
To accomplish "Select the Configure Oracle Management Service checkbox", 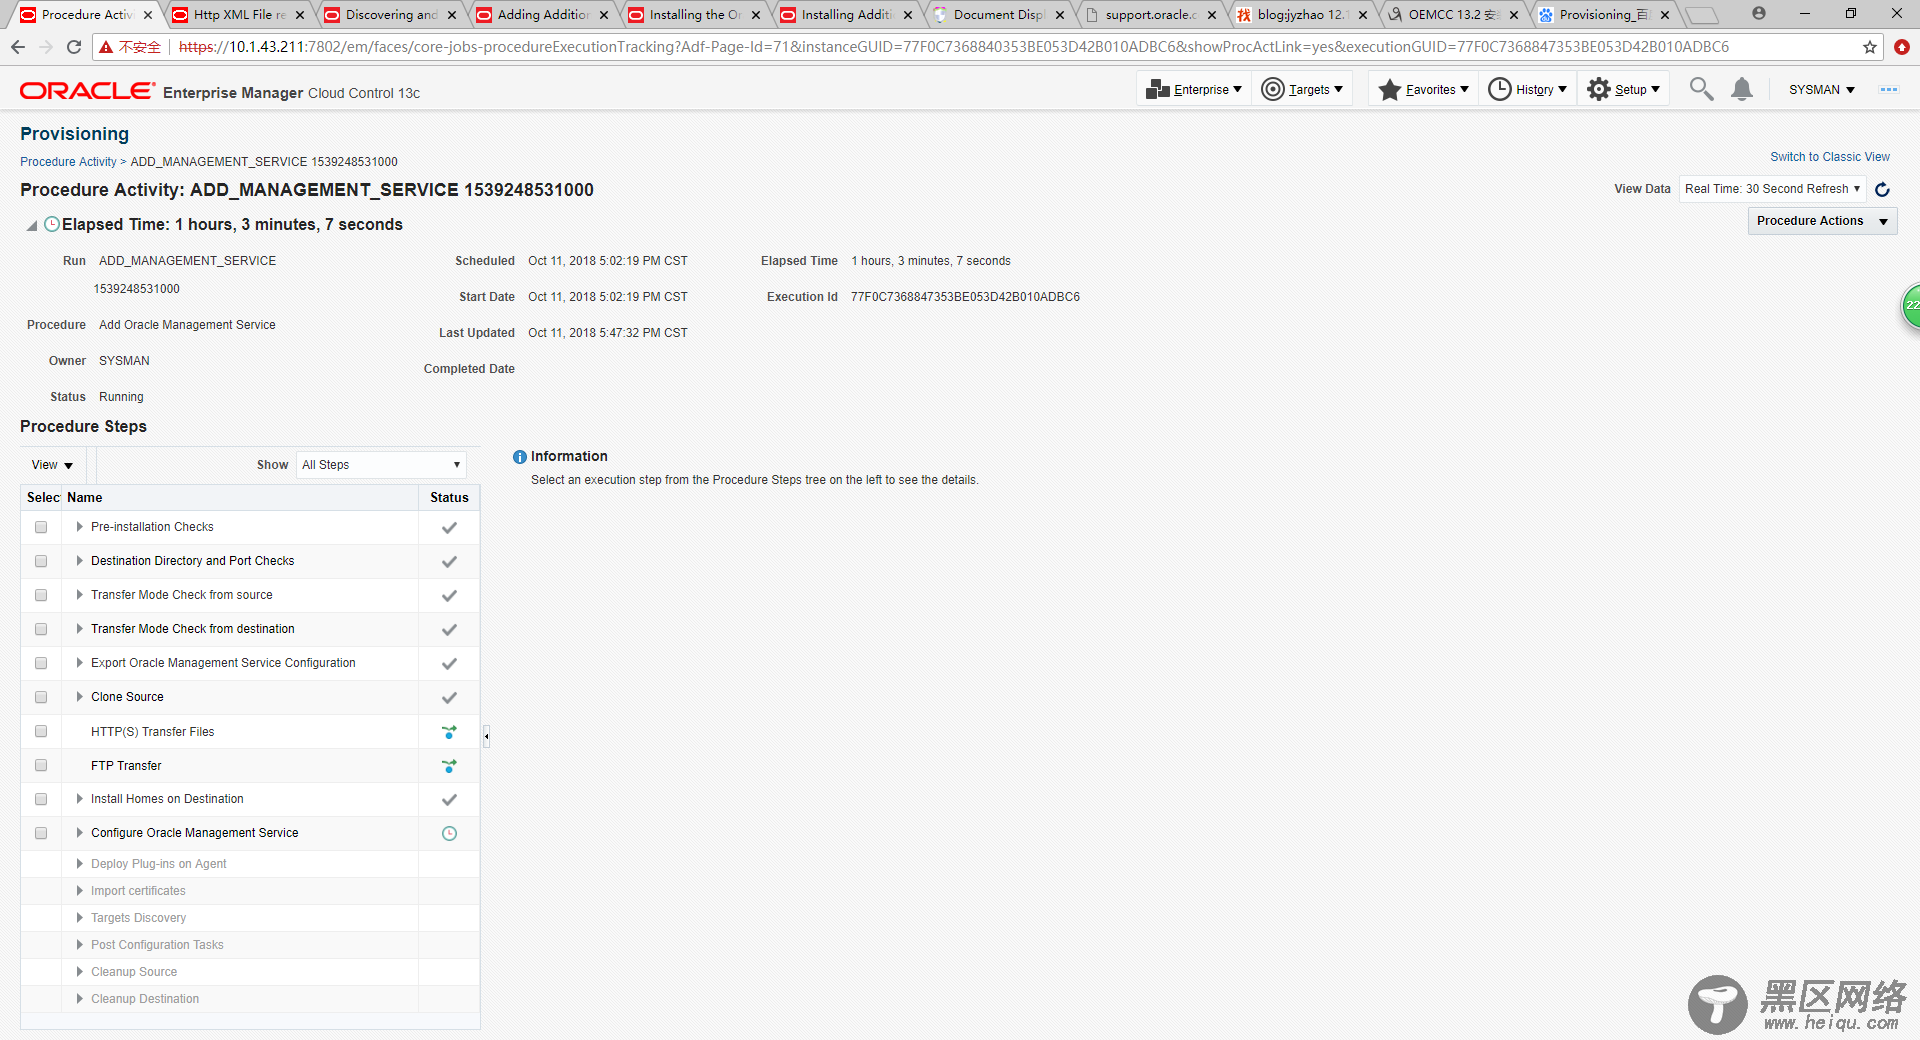I will [x=41, y=833].
